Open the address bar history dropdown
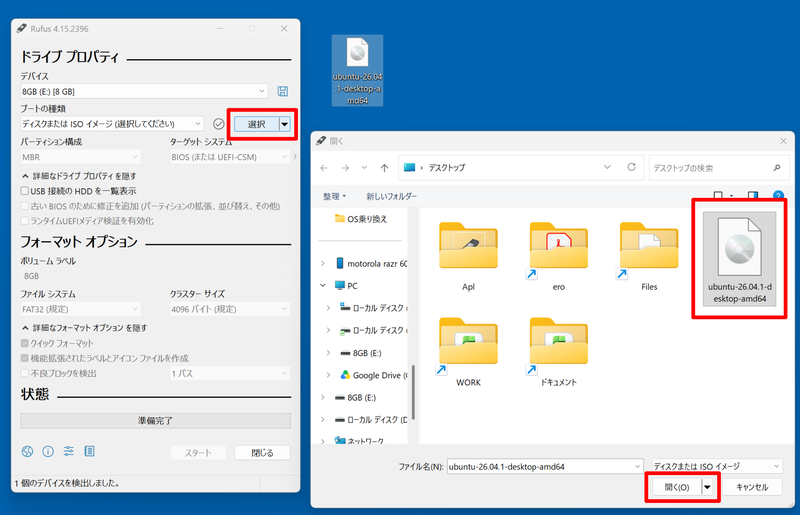The width and height of the screenshot is (800, 515). [607, 167]
